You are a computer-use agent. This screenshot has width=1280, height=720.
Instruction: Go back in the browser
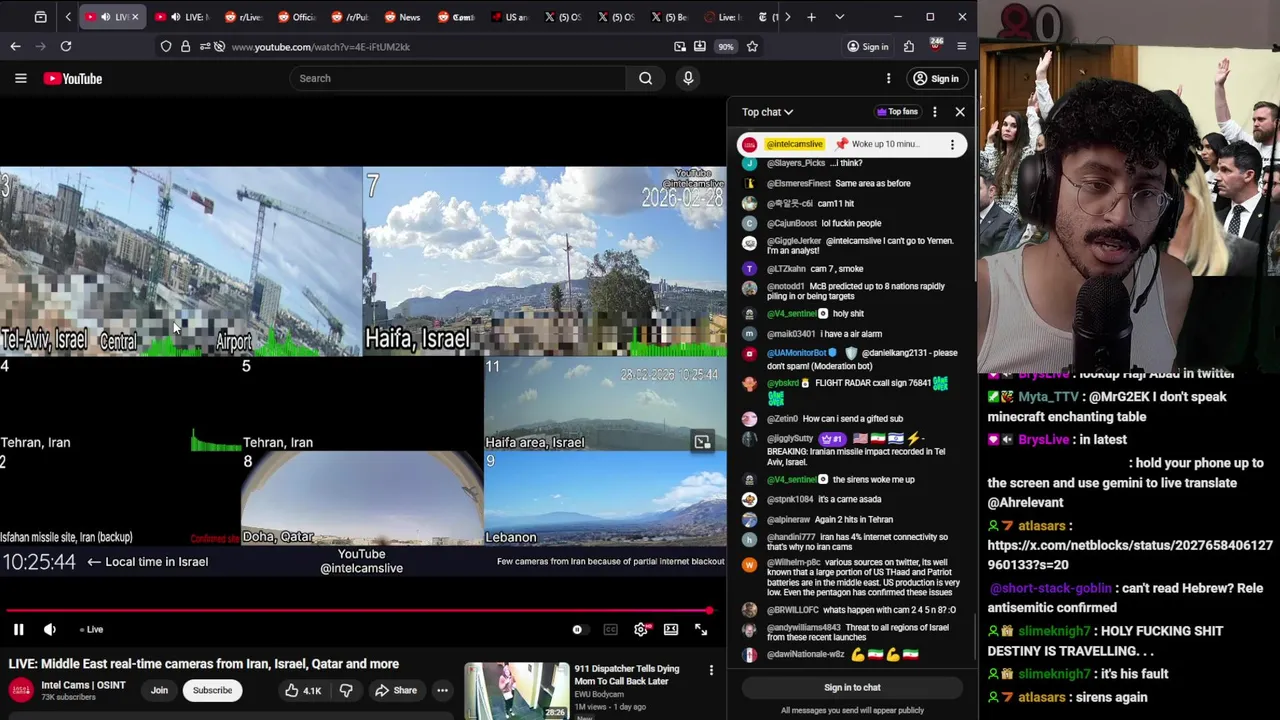point(15,46)
